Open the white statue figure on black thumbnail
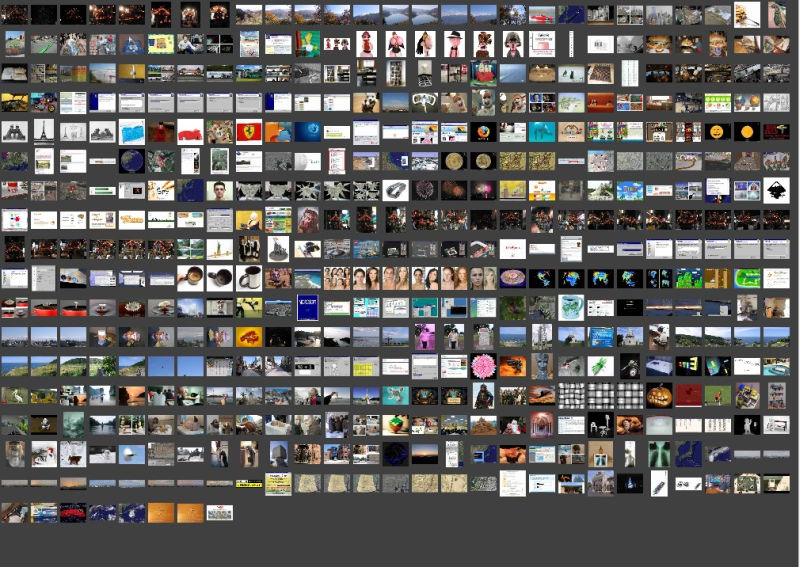Viewport: 800px width, 567px height. click(747, 425)
